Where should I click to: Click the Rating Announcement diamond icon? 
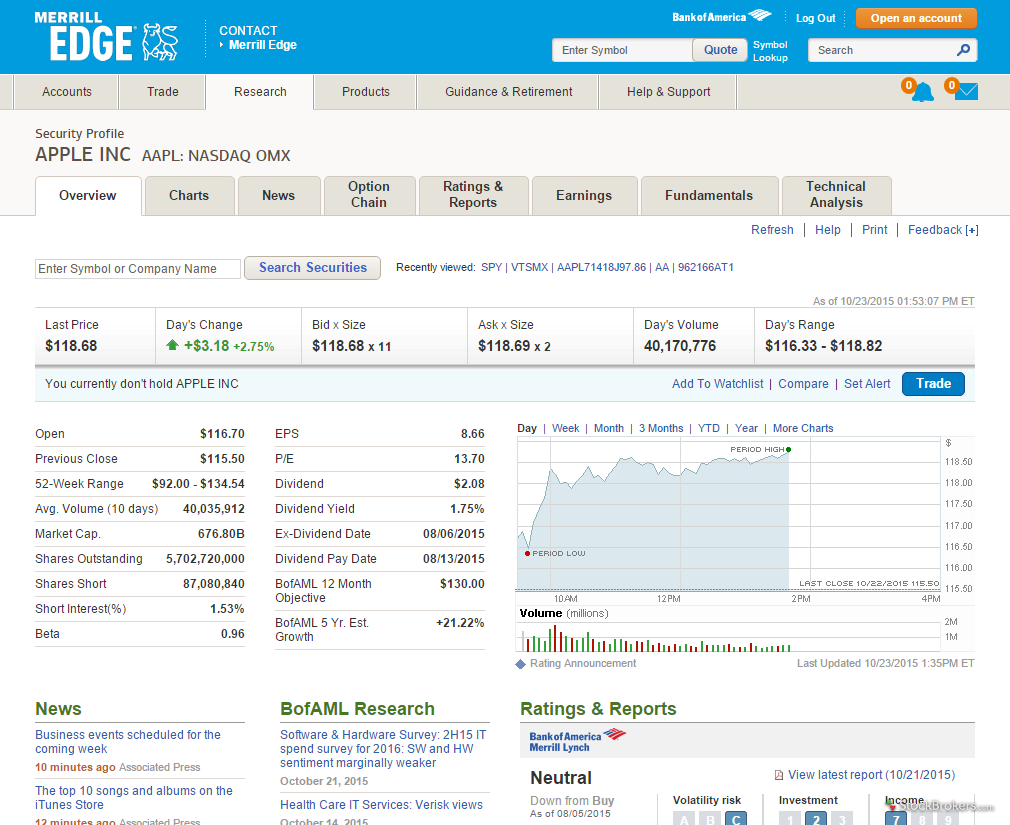point(520,664)
